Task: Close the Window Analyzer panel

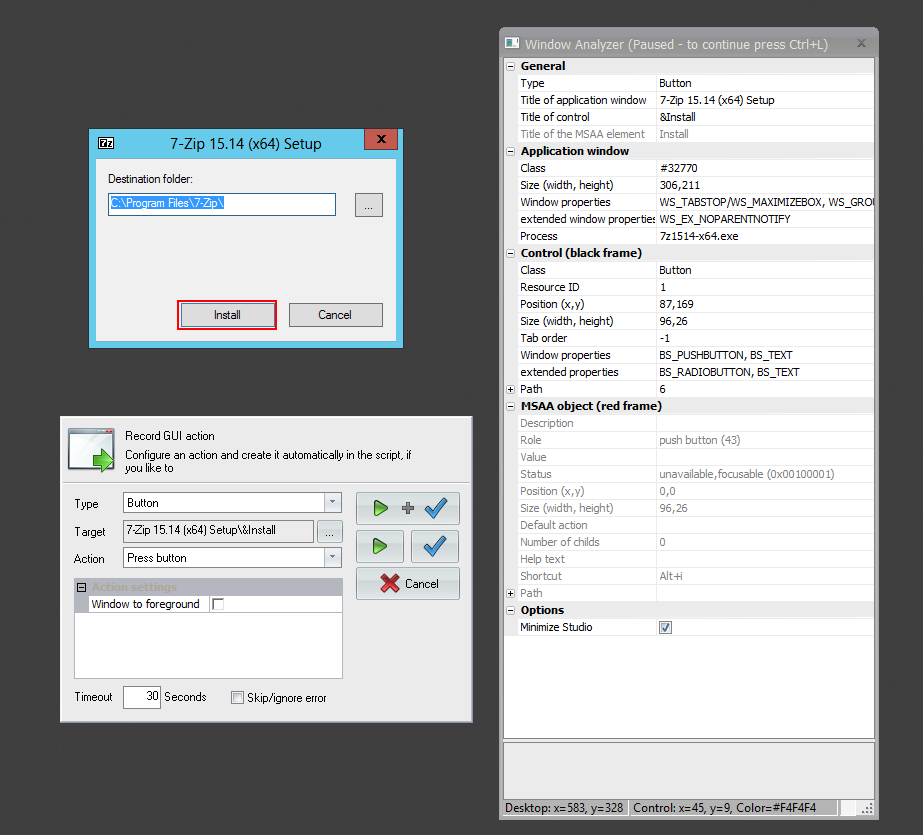Action: coord(861,44)
